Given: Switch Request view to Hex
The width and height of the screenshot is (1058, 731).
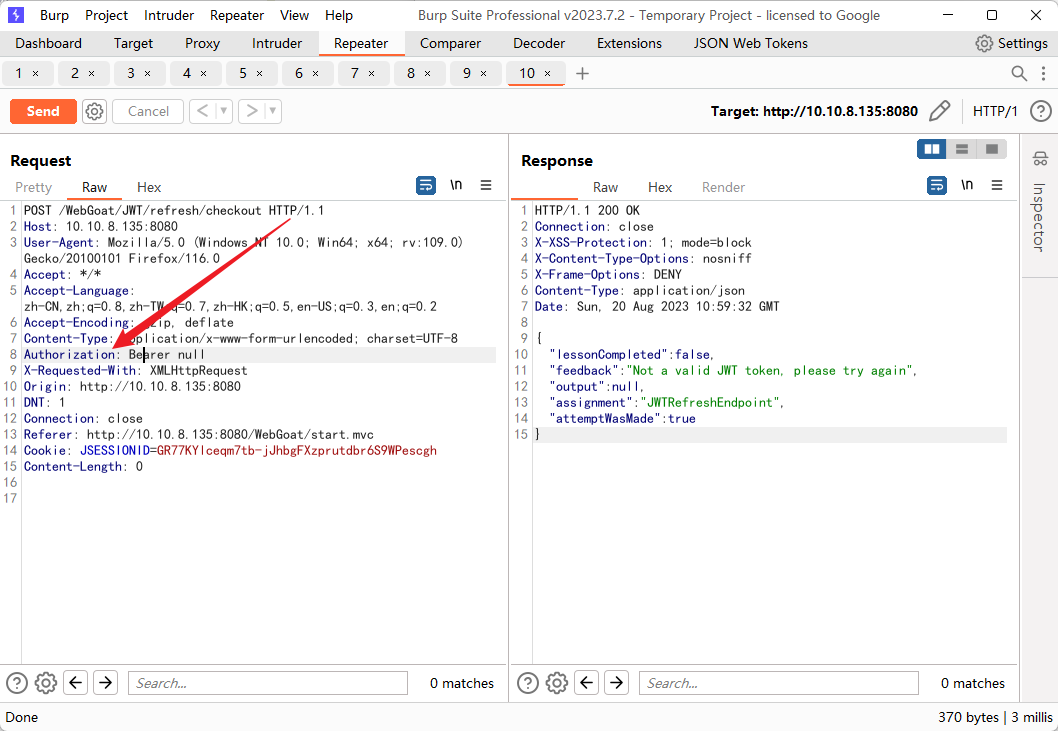Looking at the screenshot, I should [149, 187].
